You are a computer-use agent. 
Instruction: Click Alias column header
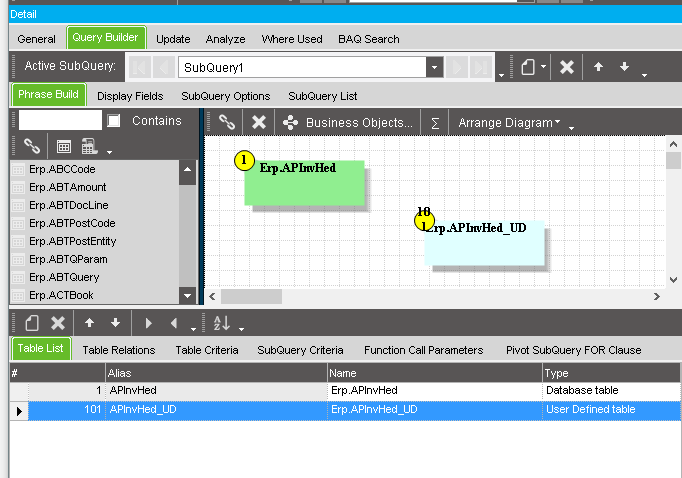(216, 373)
